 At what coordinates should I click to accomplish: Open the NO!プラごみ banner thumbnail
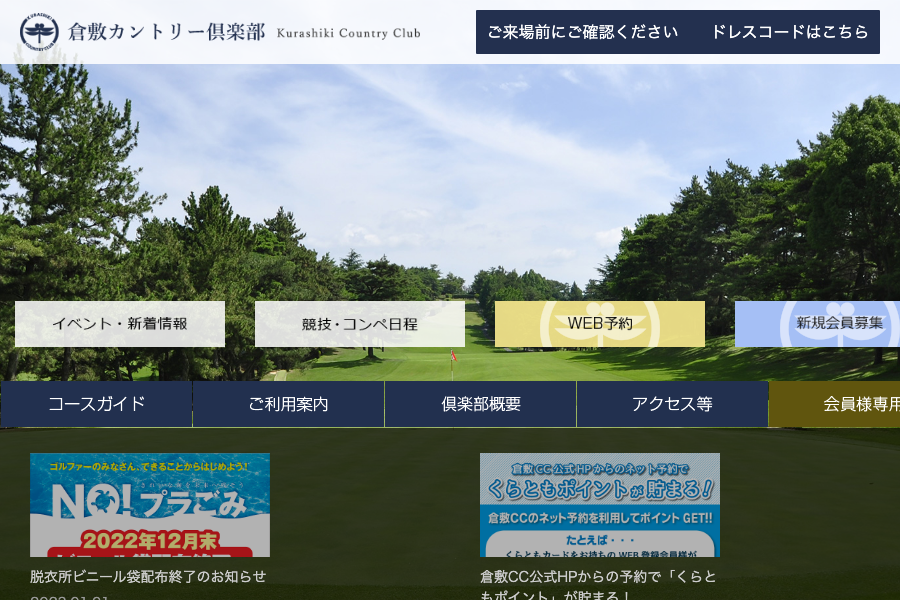tap(150, 505)
